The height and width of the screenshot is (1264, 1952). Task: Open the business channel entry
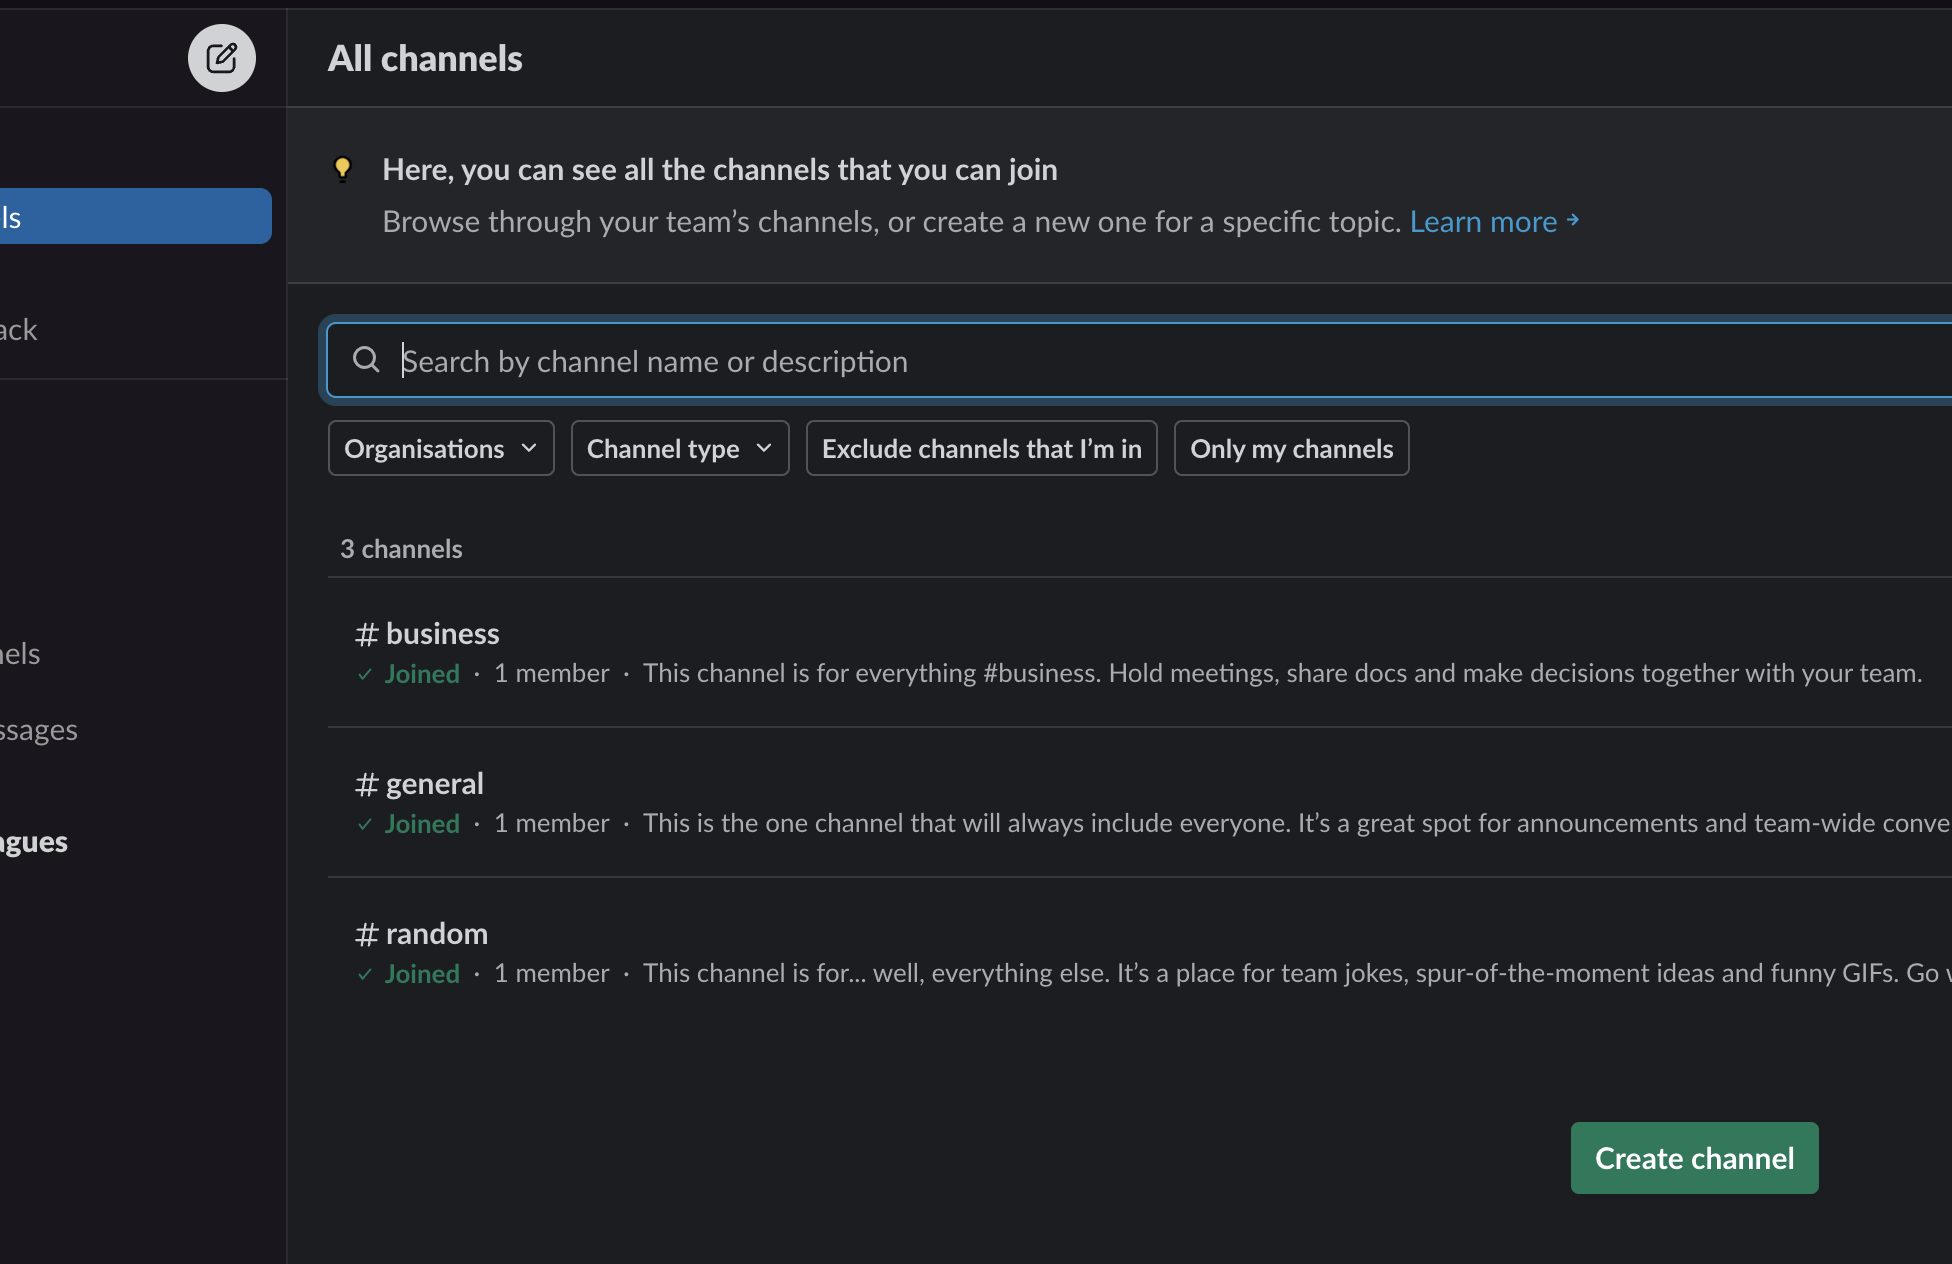point(442,634)
